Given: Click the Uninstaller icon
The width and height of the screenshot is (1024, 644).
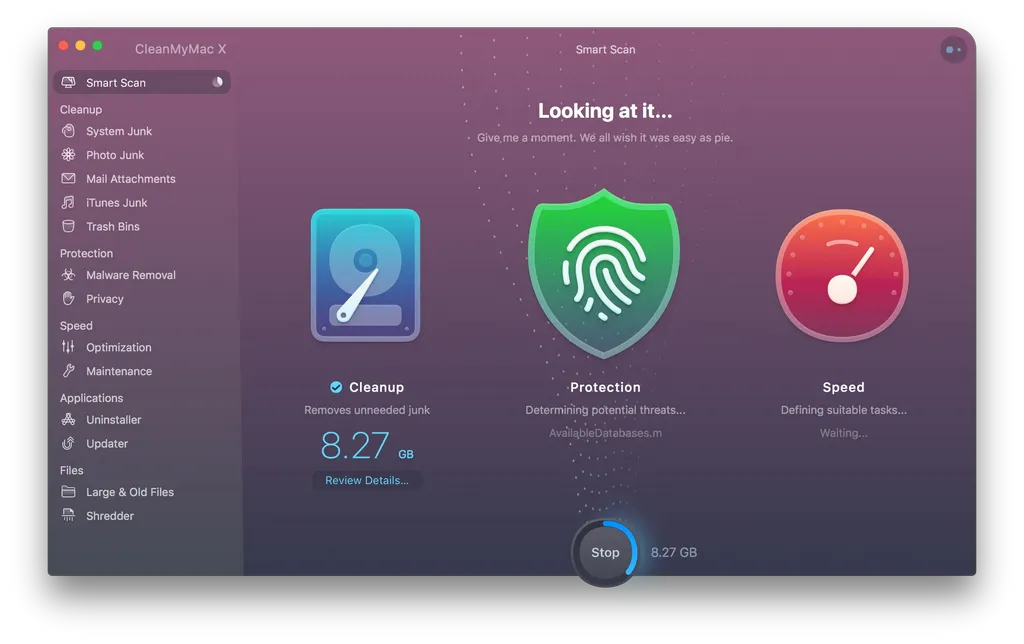Looking at the screenshot, I should (x=68, y=419).
